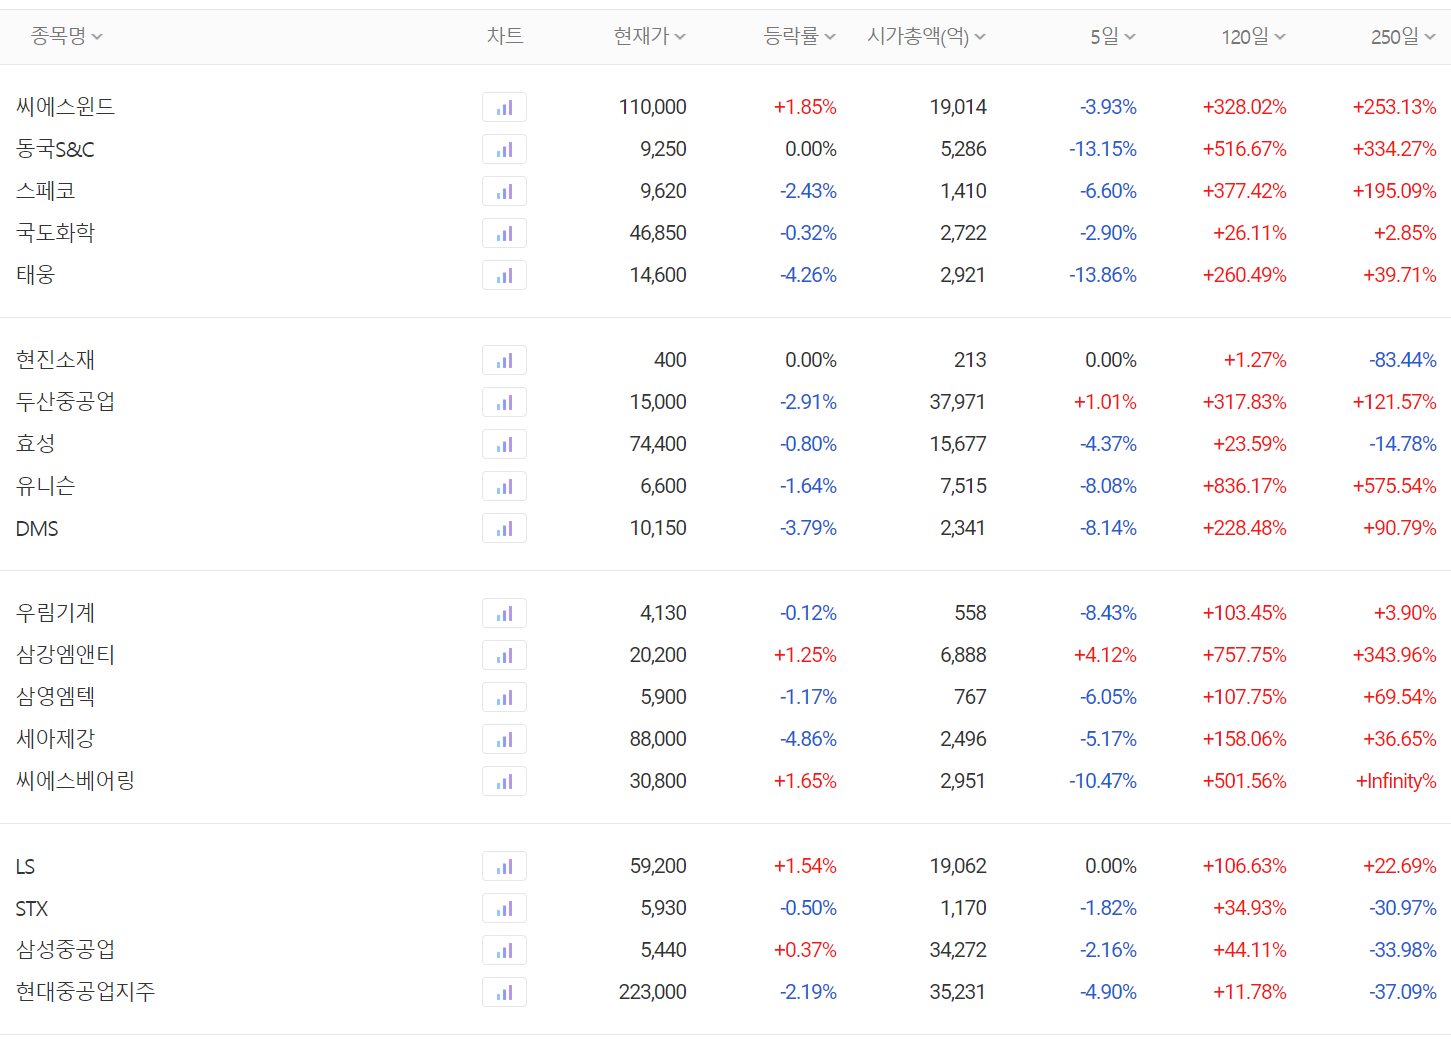Open chart icon for 스페코
1451x1050 pixels.
point(504,191)
